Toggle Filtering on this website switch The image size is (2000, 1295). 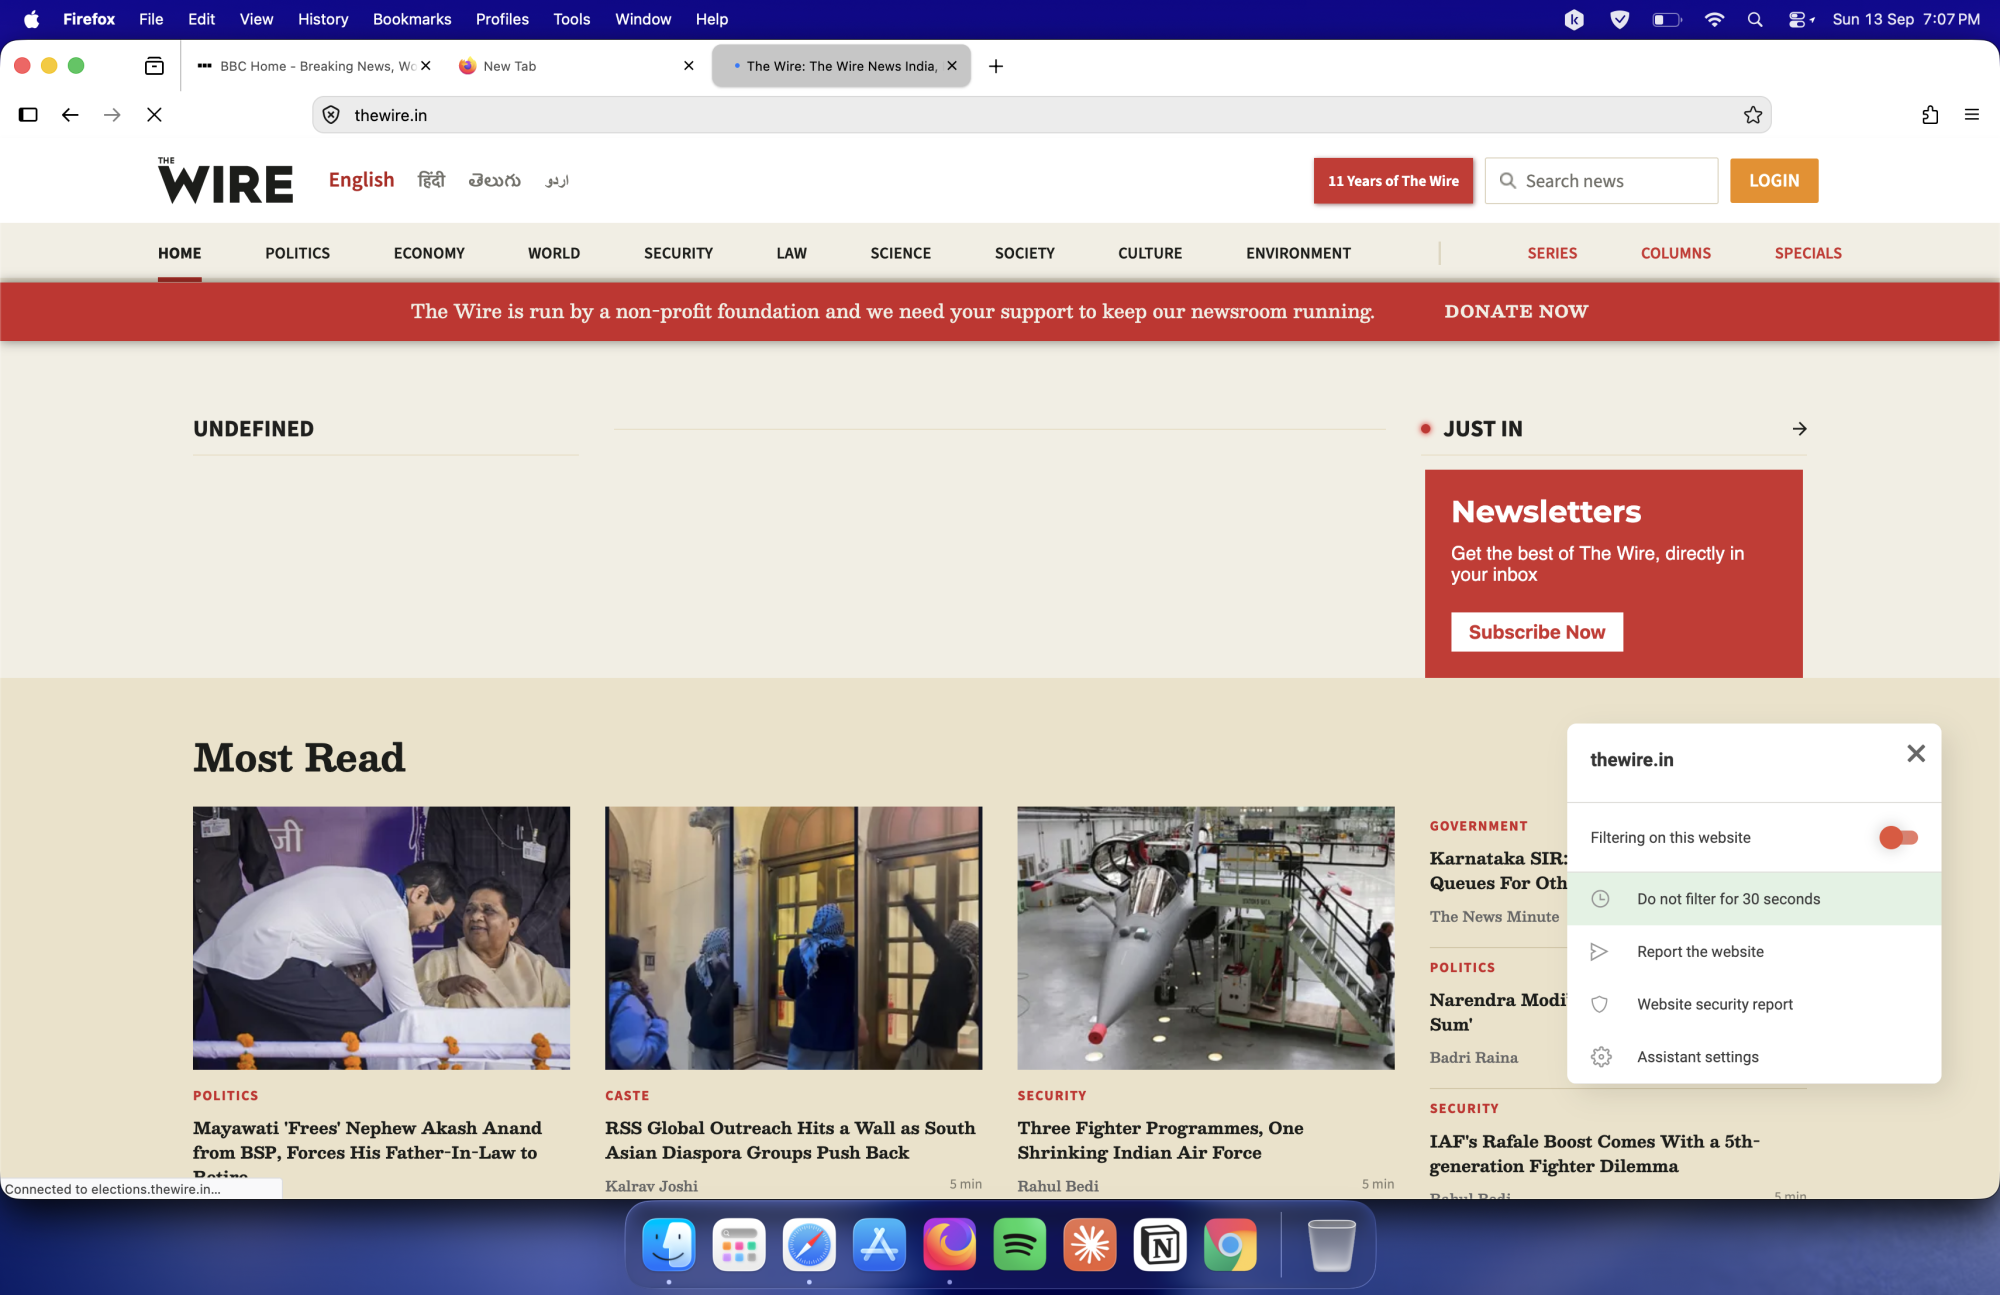click(1898, 838)
